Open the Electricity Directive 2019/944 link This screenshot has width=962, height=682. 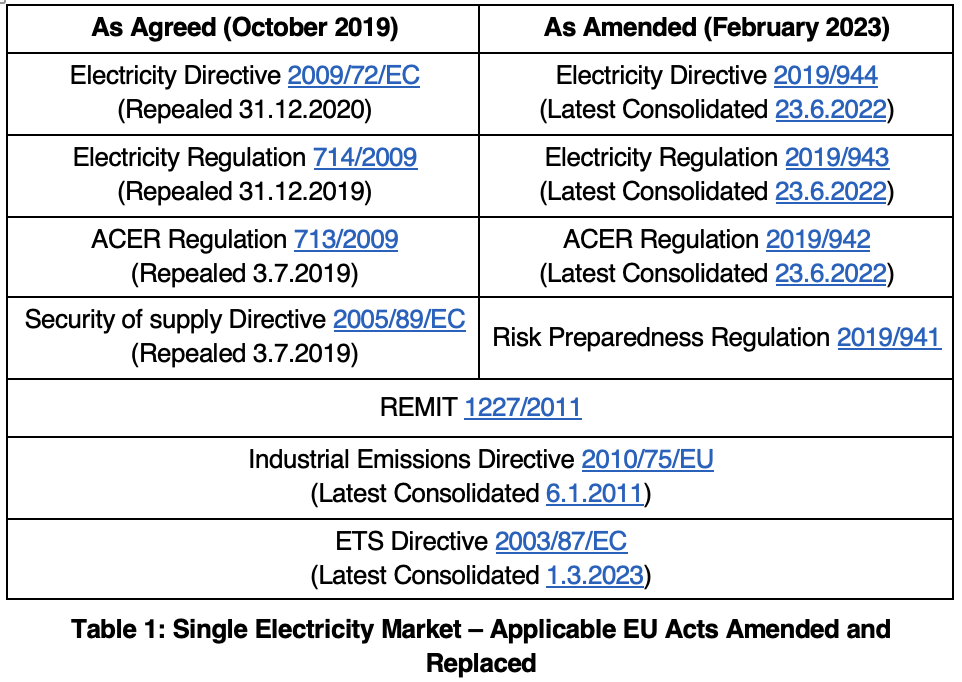point(826,76)
